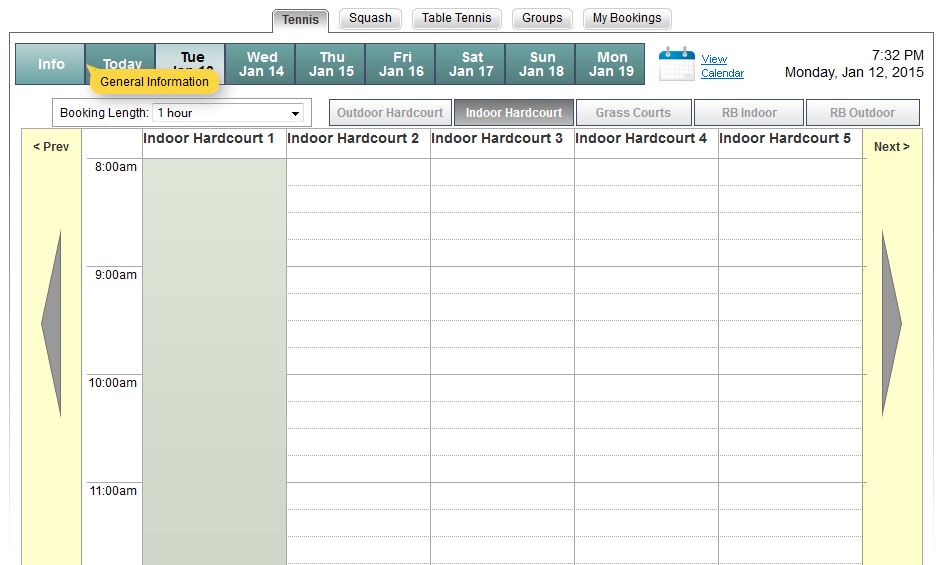Click the 9:00am time label
The width and height of the screenshot is (943, 565).
coord(115,275)
